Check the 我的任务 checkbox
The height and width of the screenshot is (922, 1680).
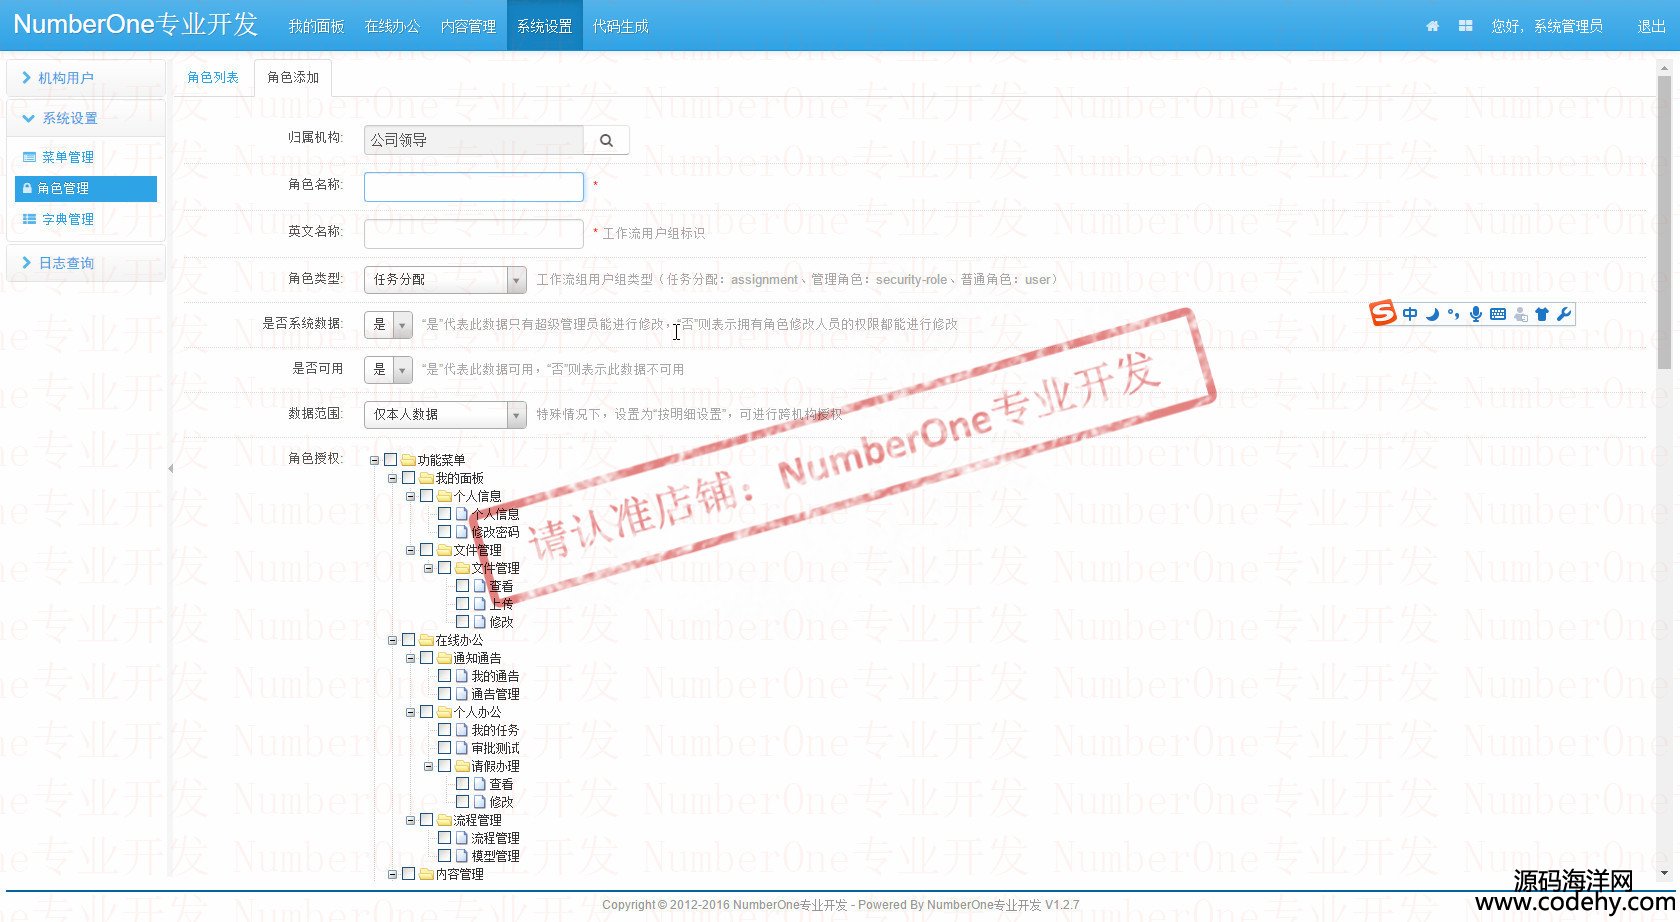[x=445, y=730]
